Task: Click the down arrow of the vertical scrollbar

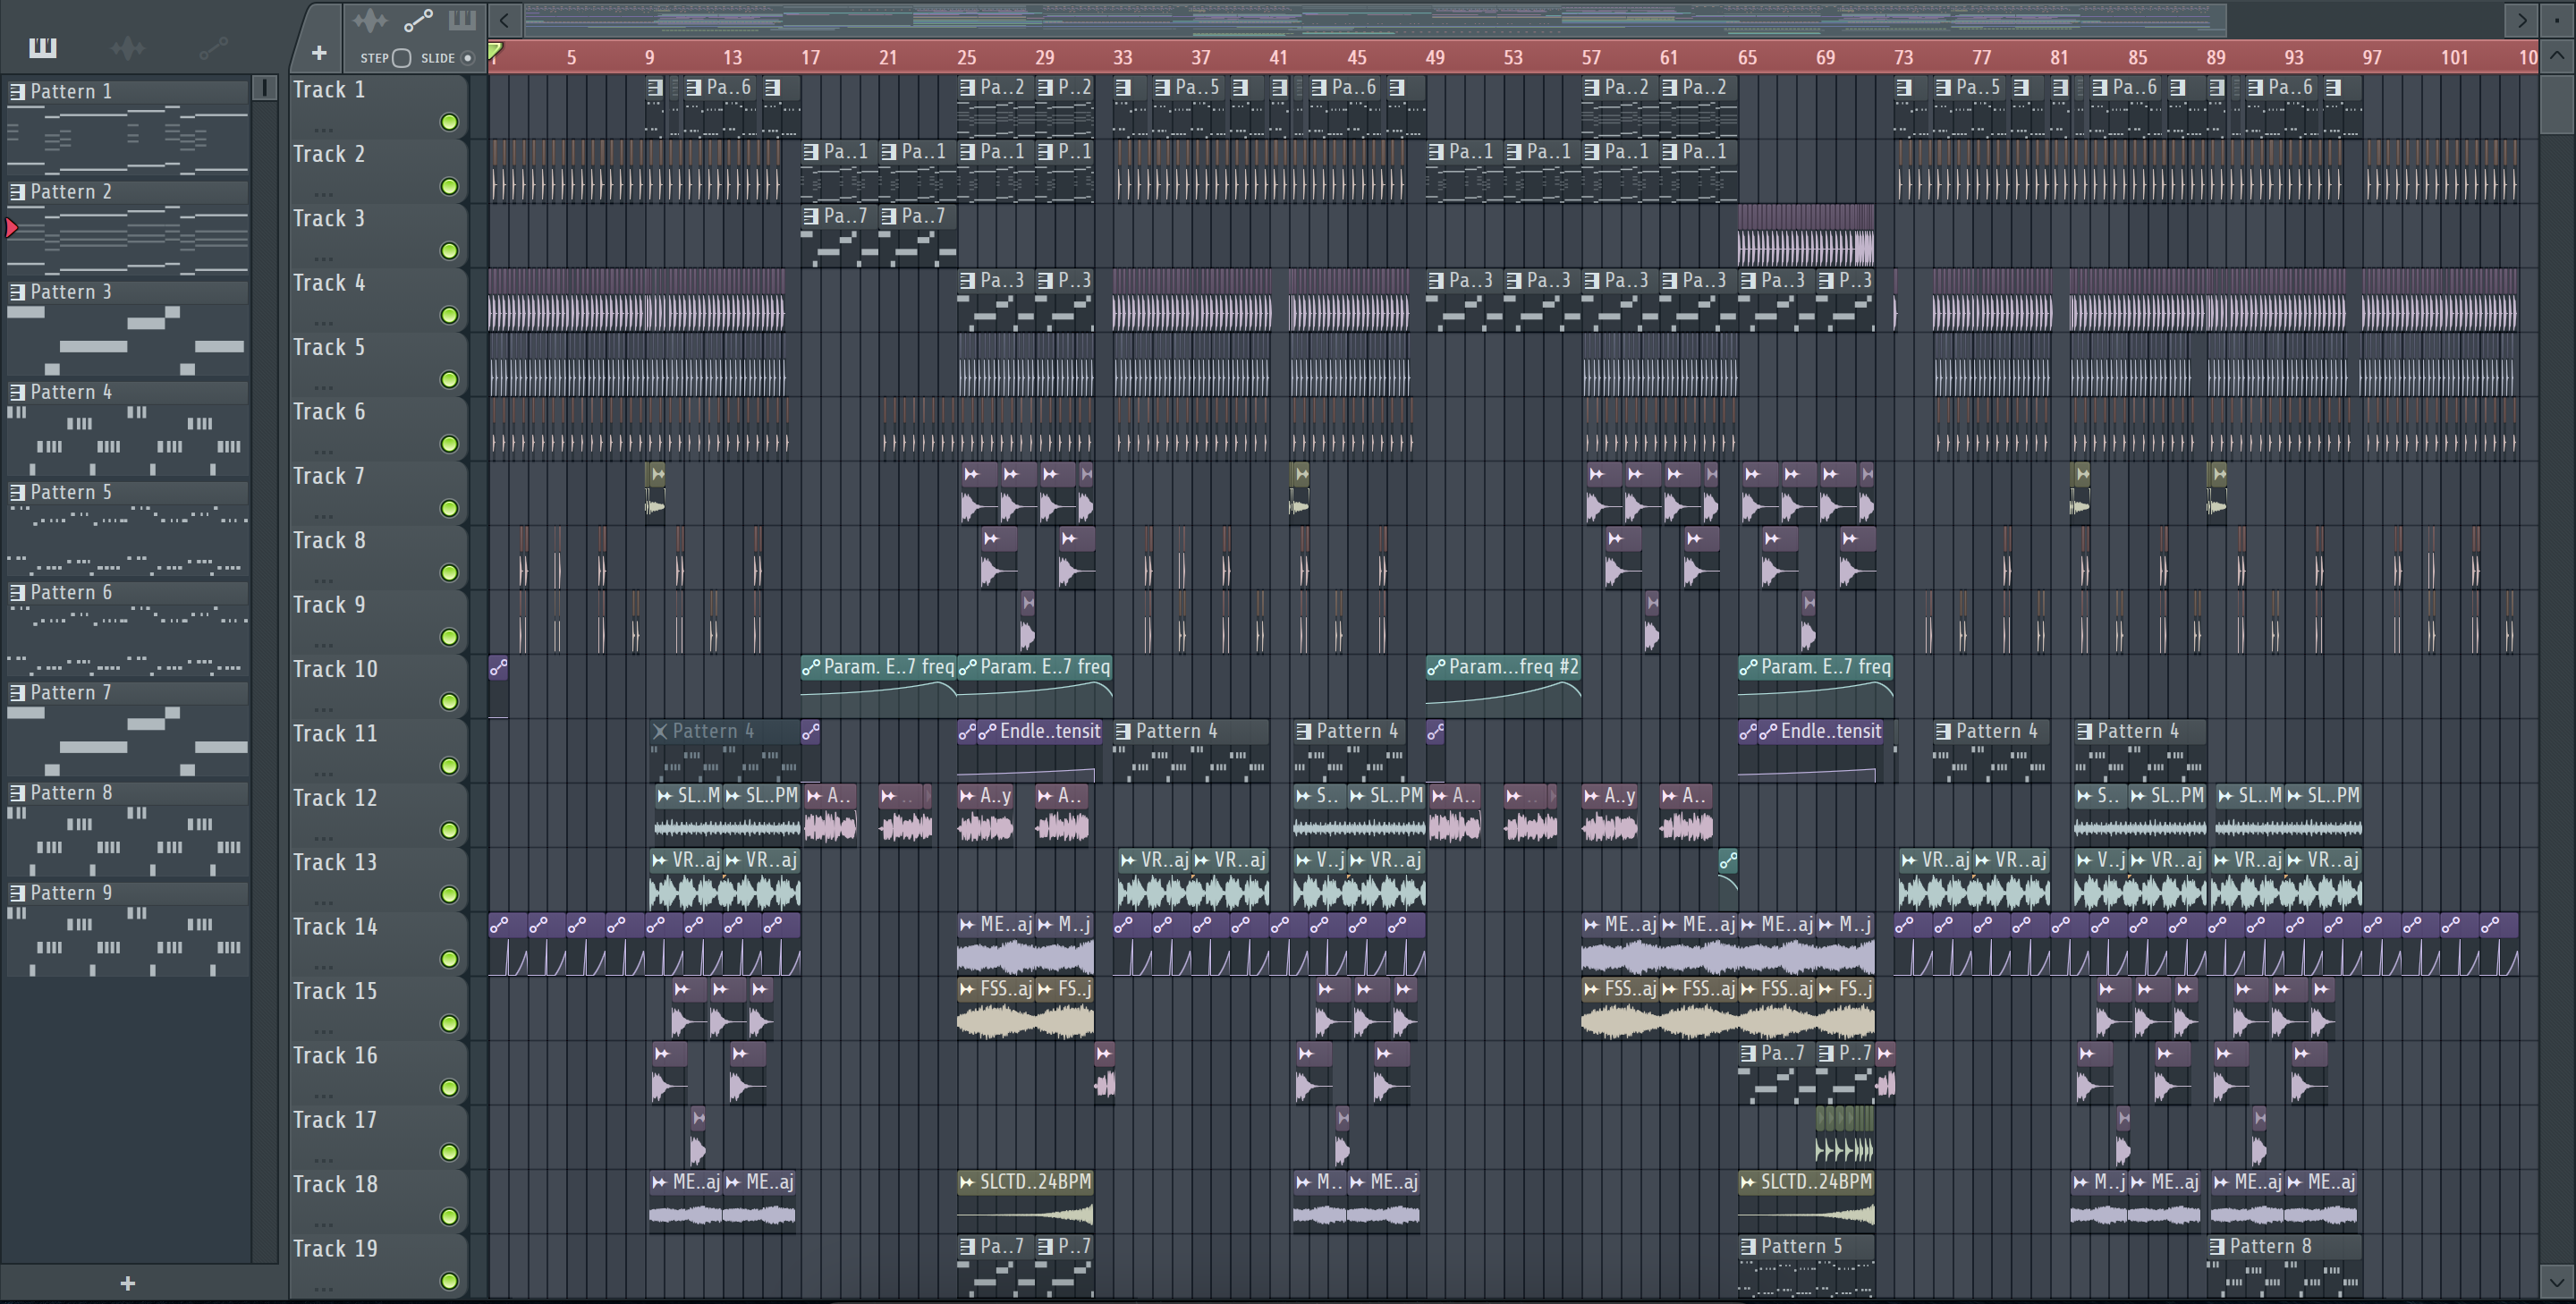Action: 2558,1280
